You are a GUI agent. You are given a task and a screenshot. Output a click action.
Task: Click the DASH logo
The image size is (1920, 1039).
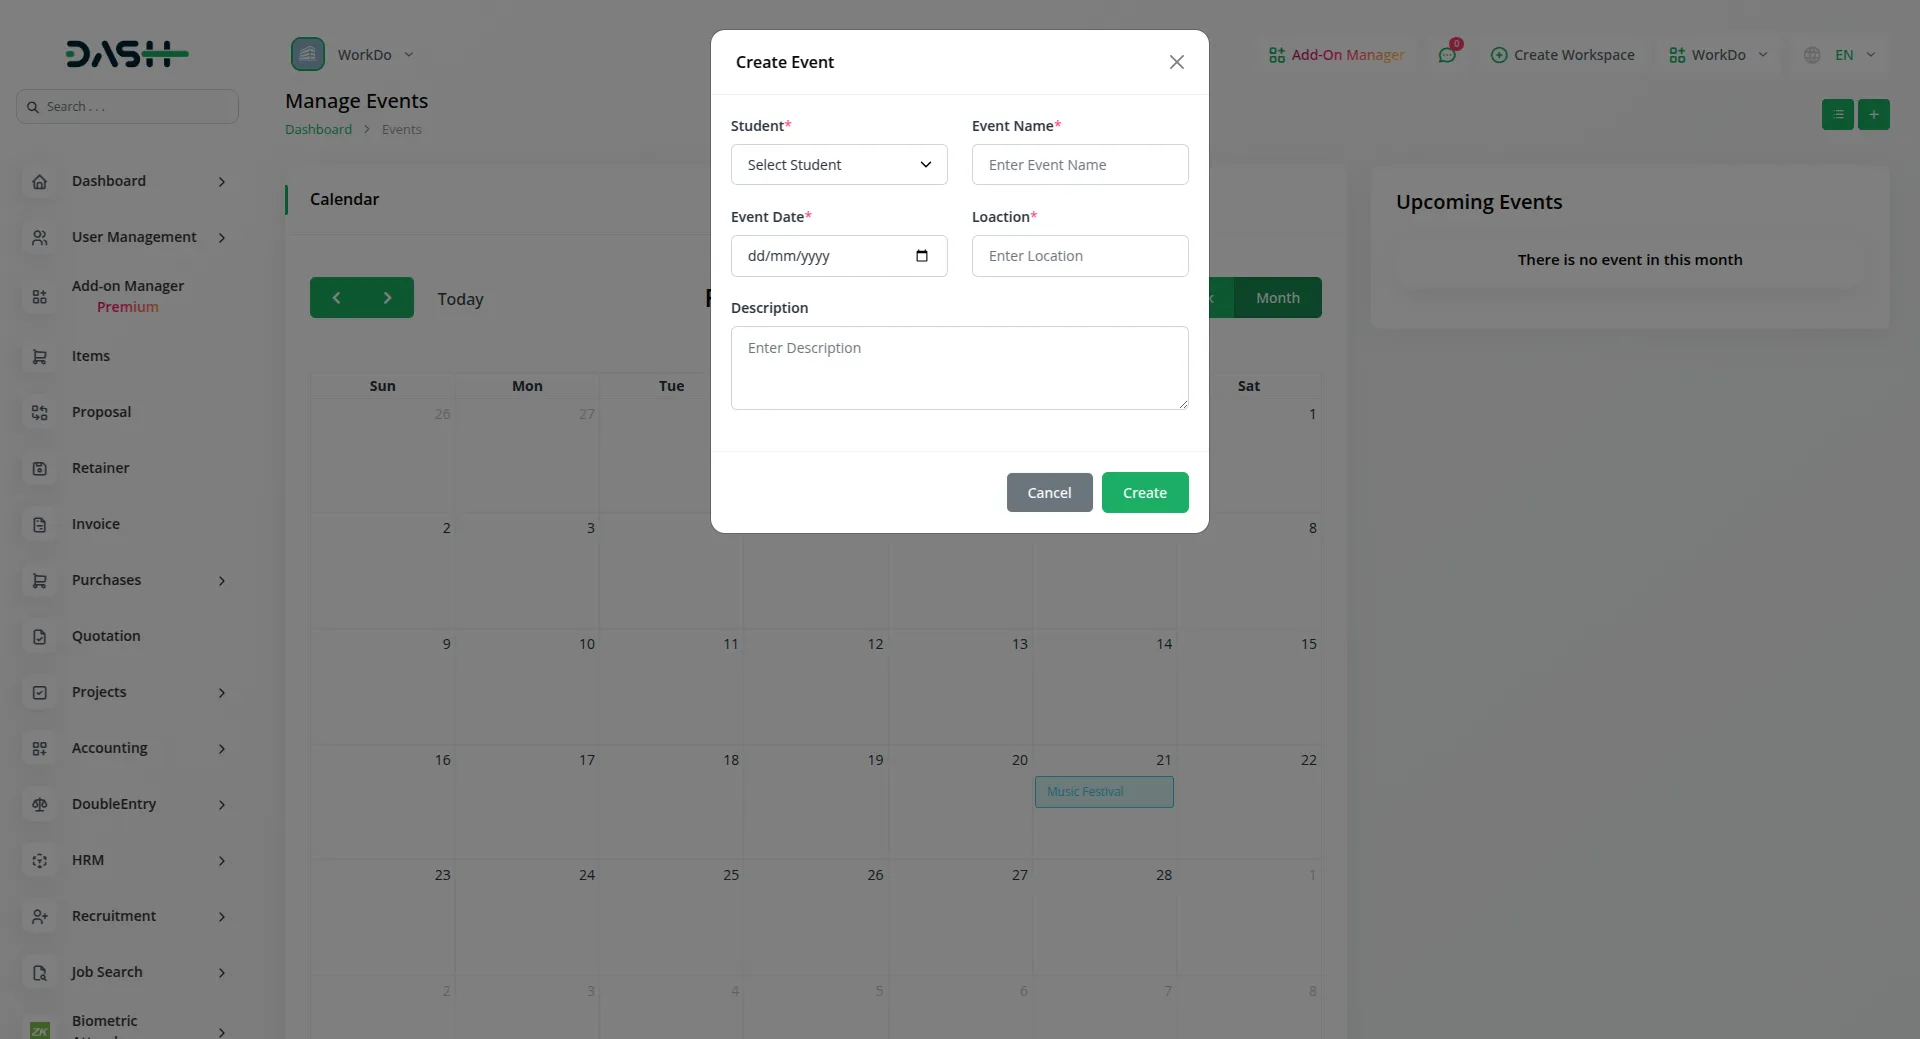pos(127,54)
